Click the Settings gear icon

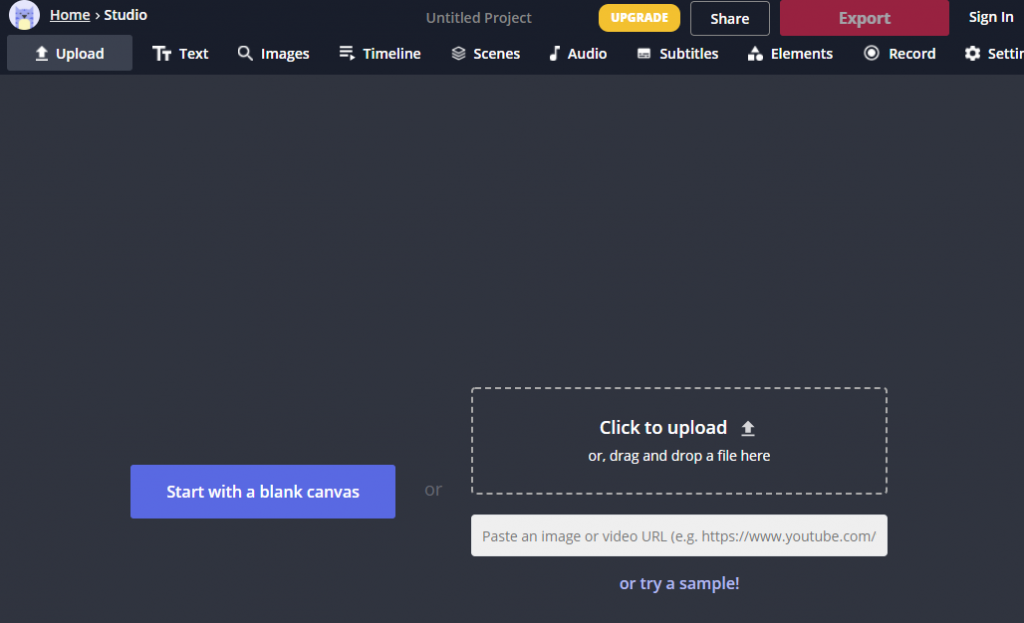pyautogui.click(x=972, y=54)
